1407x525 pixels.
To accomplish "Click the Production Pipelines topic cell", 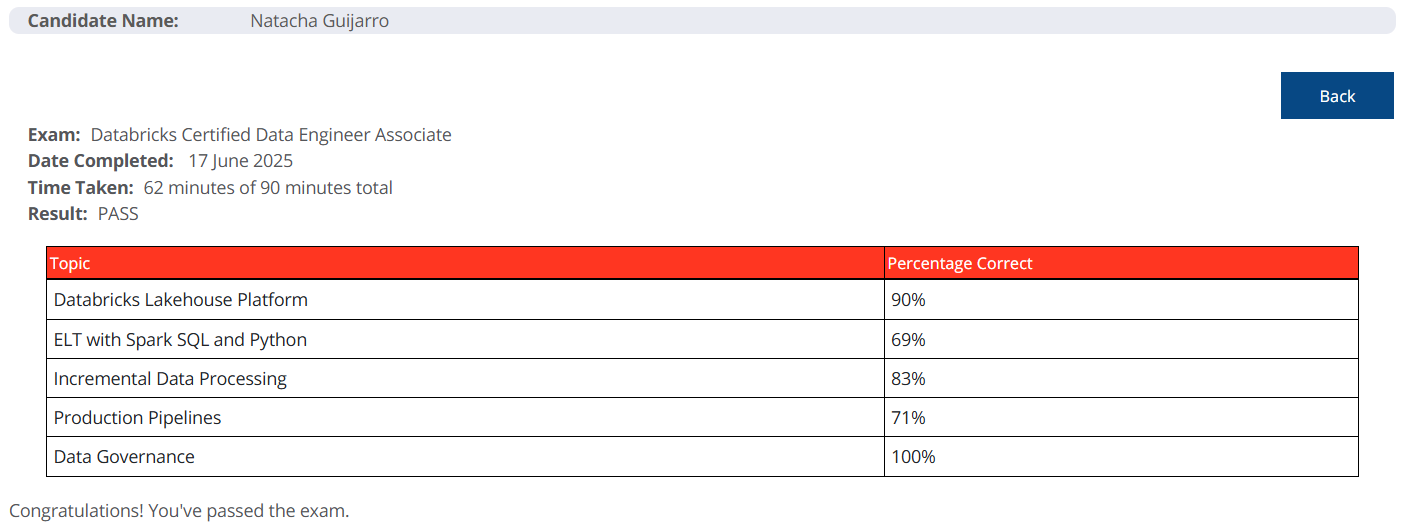I will [465, 418].
